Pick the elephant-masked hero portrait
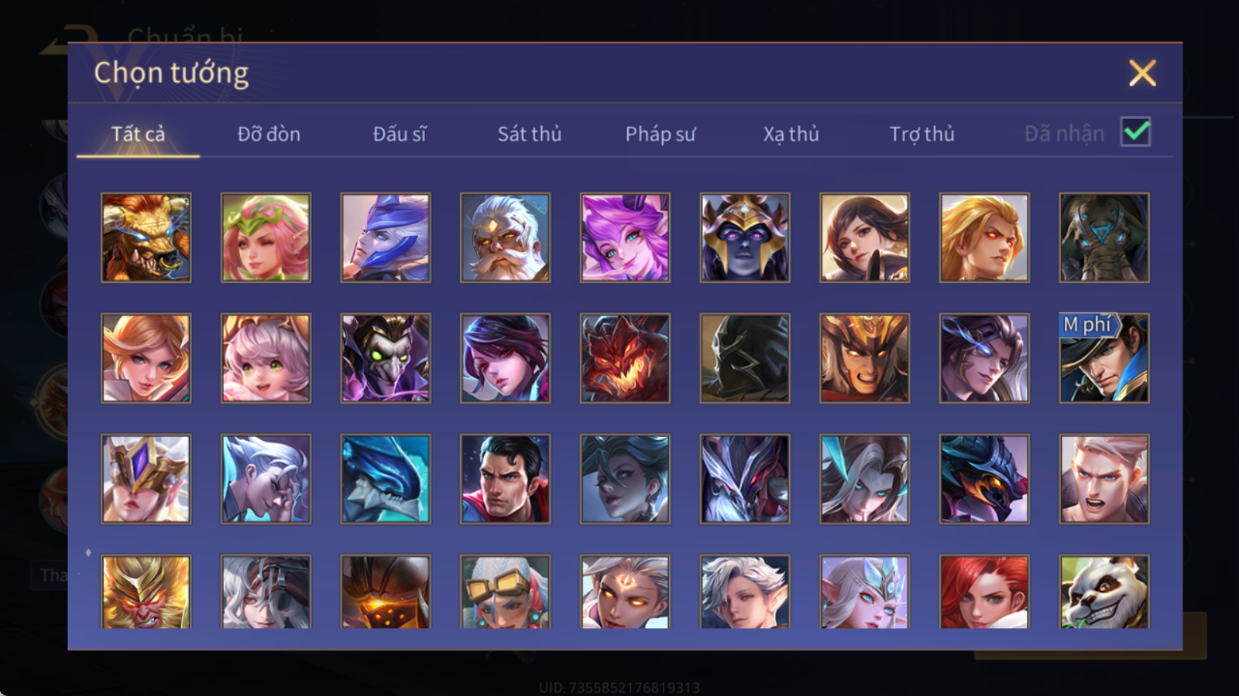This screenshot has width=1239, height=696. point(1104,238)
